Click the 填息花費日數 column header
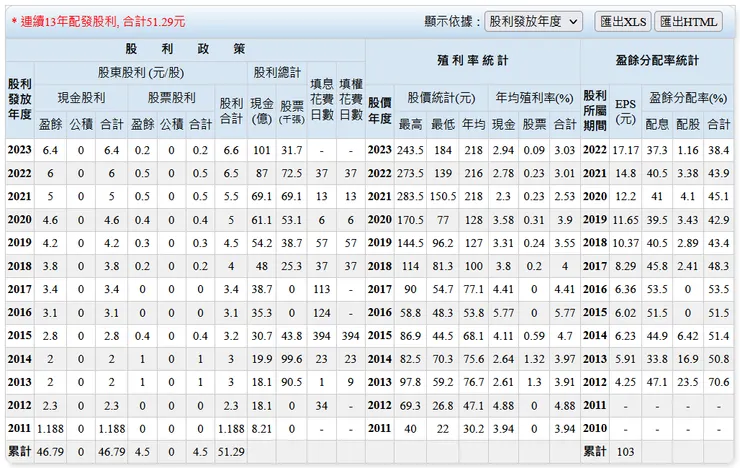Image resolution: width=740 pixels, height=468 pixels. click(x=322, y=99)
